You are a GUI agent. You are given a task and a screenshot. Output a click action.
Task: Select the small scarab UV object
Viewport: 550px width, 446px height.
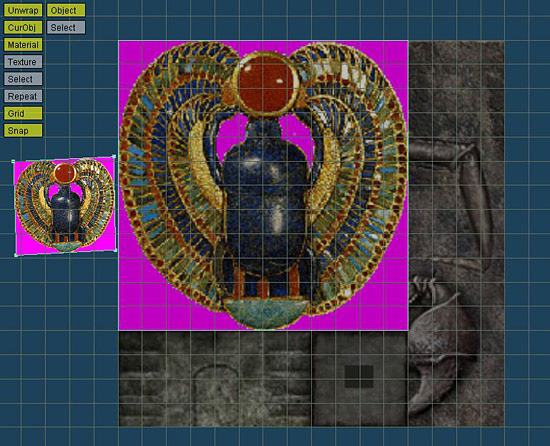[x=65, y=206]
